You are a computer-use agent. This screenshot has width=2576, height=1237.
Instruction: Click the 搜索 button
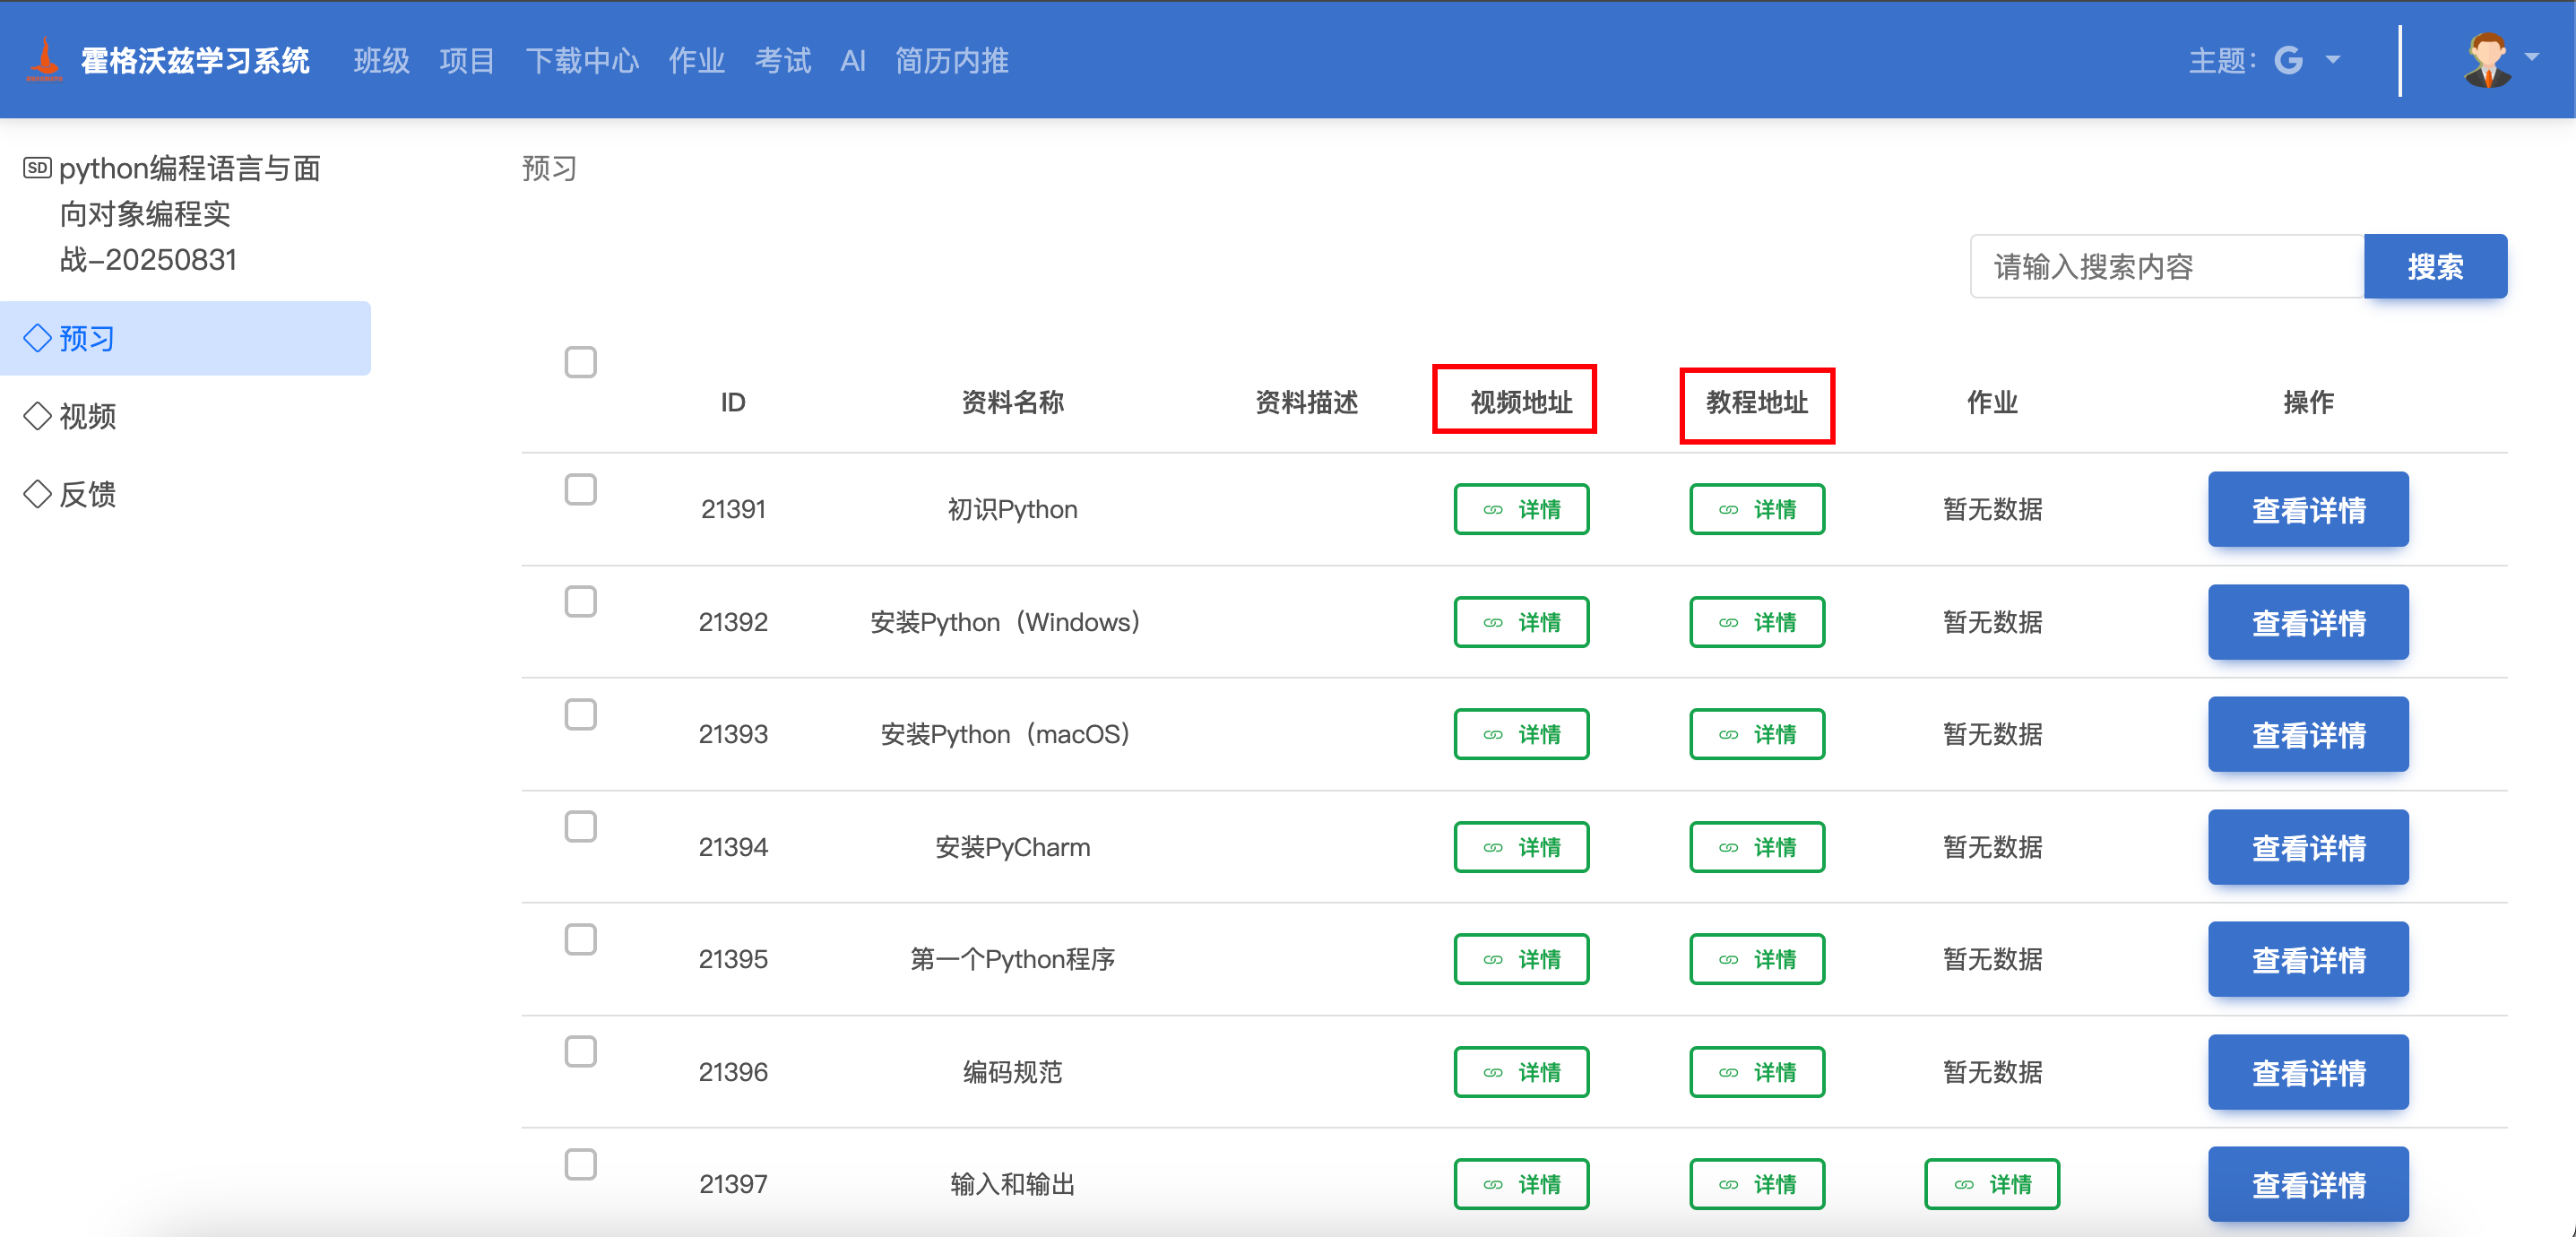pyautogui.click(x=2435, y=266)
